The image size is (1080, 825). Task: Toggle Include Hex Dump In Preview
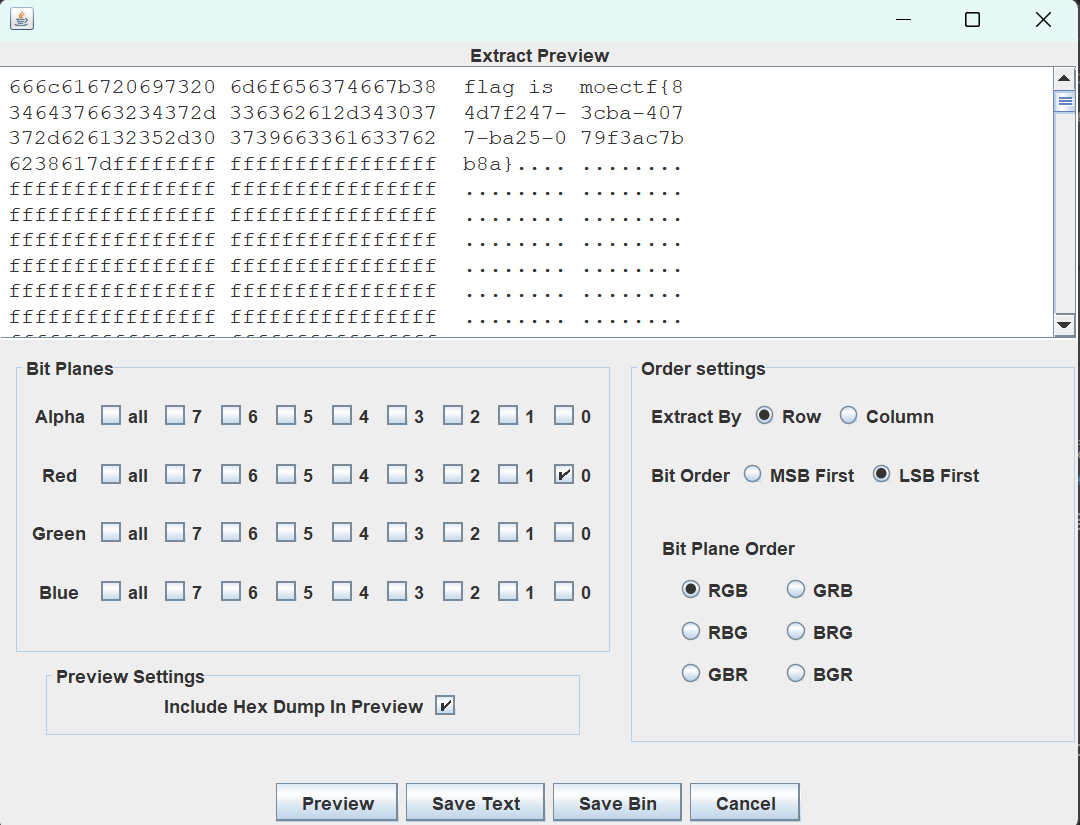tap(445, 706)
